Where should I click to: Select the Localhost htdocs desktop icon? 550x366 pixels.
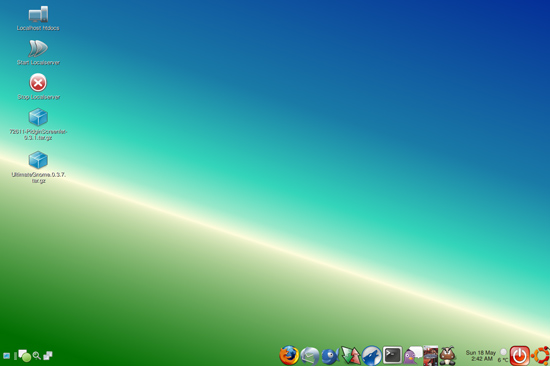click(x=38, y=18)
